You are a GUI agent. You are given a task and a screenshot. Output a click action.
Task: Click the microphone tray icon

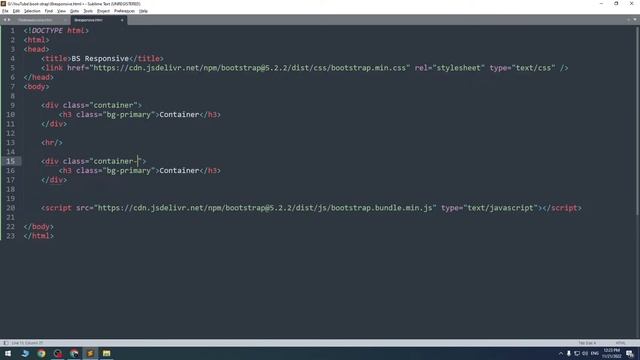pyautogui.click(x=569, y=353)
